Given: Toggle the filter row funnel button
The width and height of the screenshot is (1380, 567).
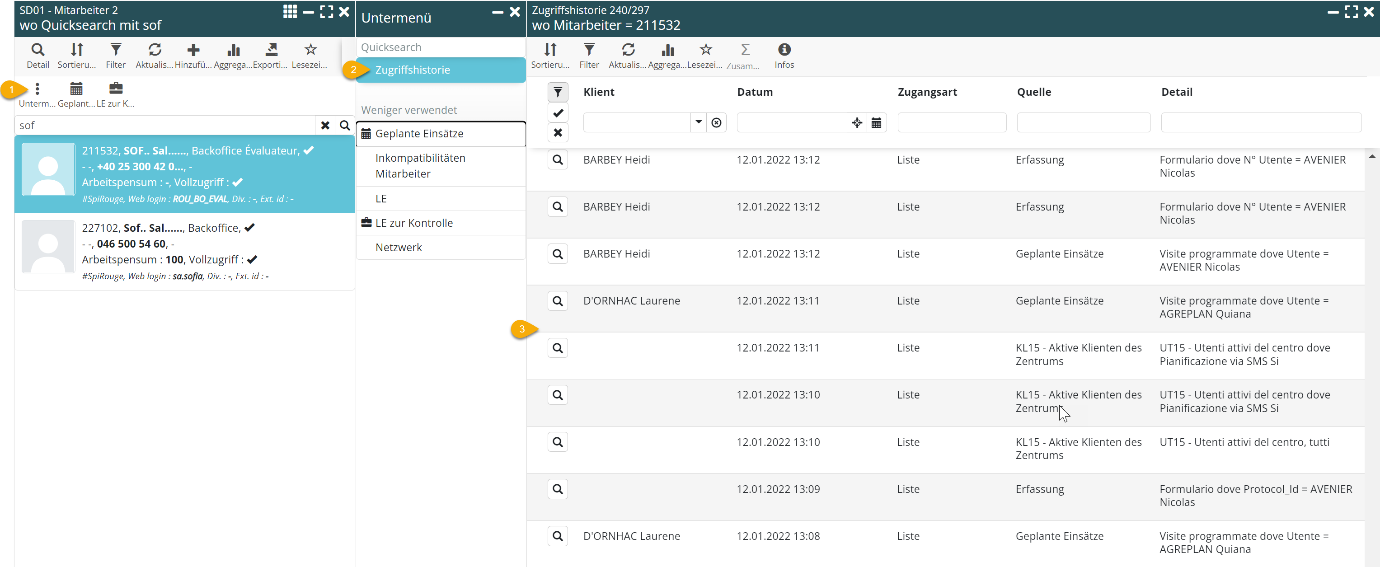Looking at the screenshot, I should 558,92.
